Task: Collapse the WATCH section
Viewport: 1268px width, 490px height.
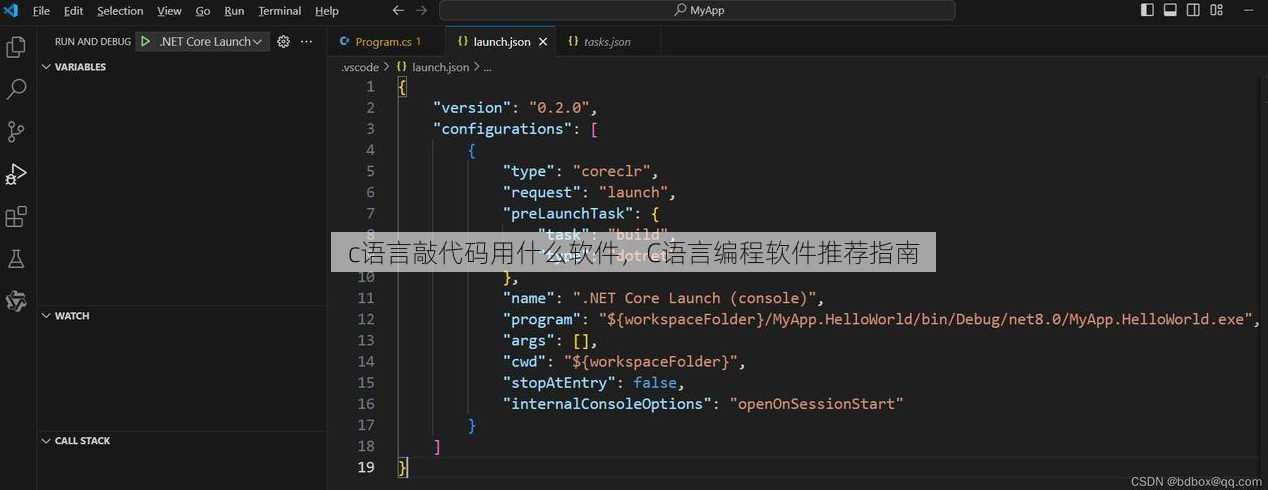Action: (x=182, y=316)
